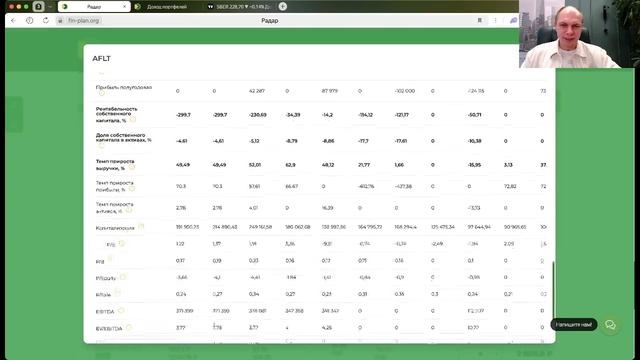
Task: Click the info icon under Доля собственного капитала в активах
Action: (x=101, y=146)
